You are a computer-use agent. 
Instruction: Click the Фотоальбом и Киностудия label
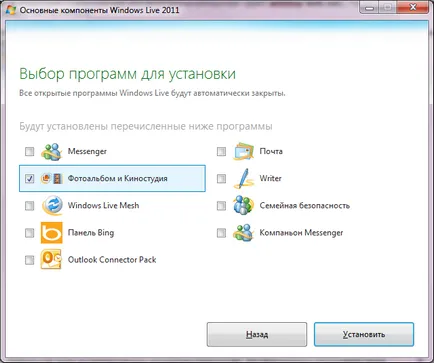[x=117, y=179]
